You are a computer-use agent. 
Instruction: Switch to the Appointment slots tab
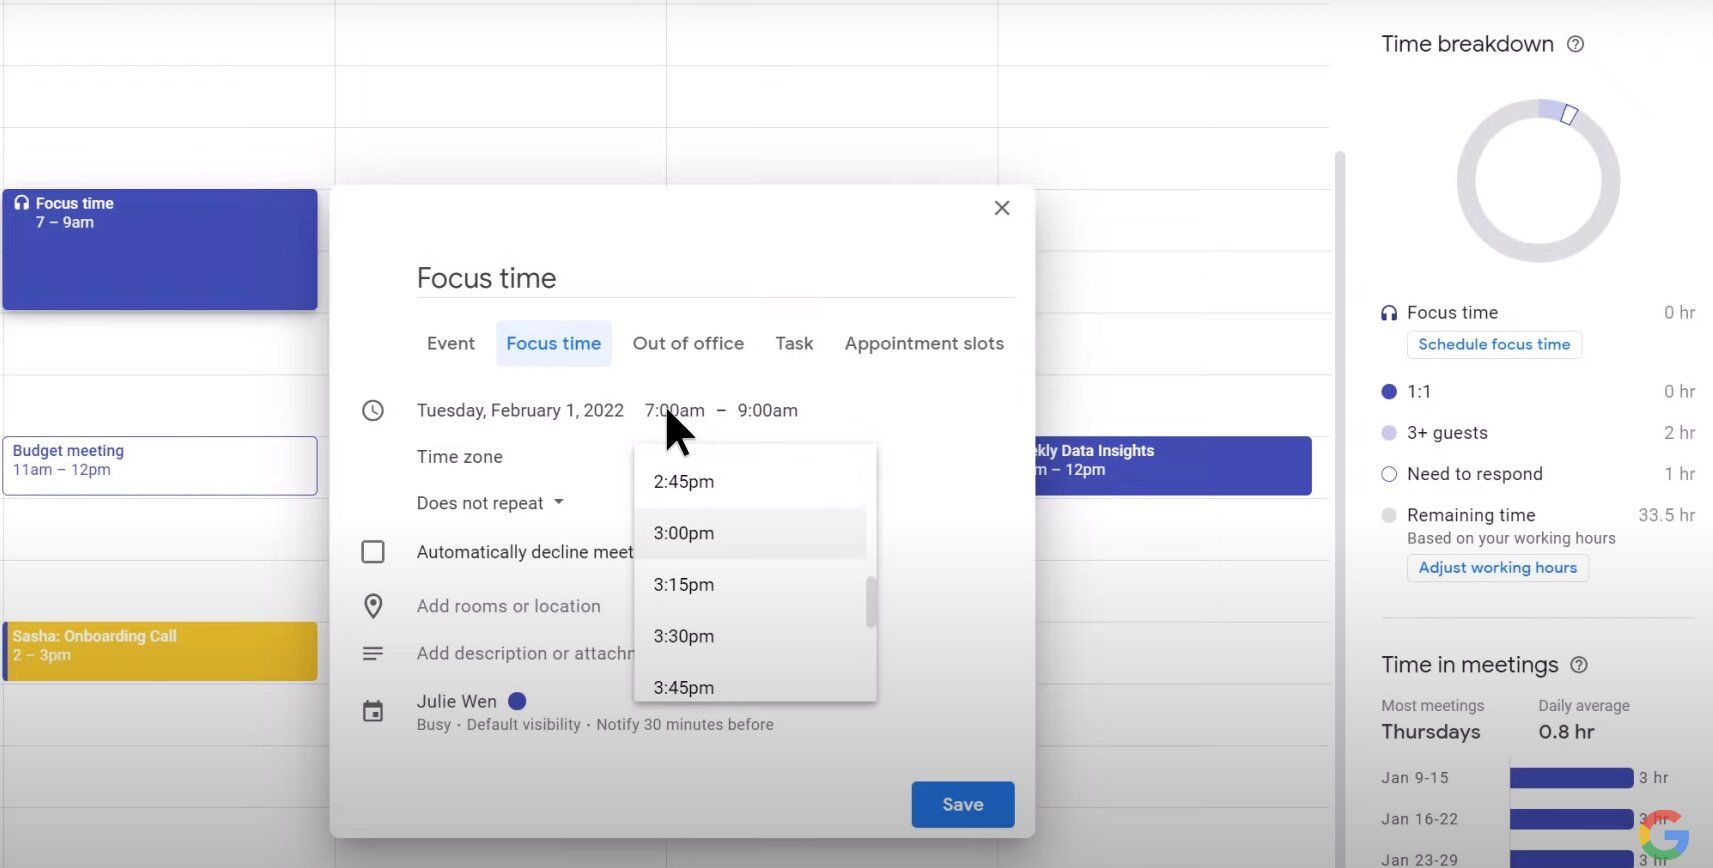[924, 343]
